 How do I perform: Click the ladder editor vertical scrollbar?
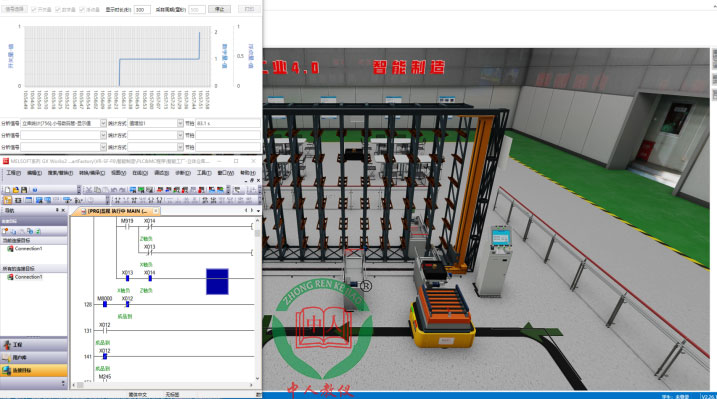click(257, 299)
